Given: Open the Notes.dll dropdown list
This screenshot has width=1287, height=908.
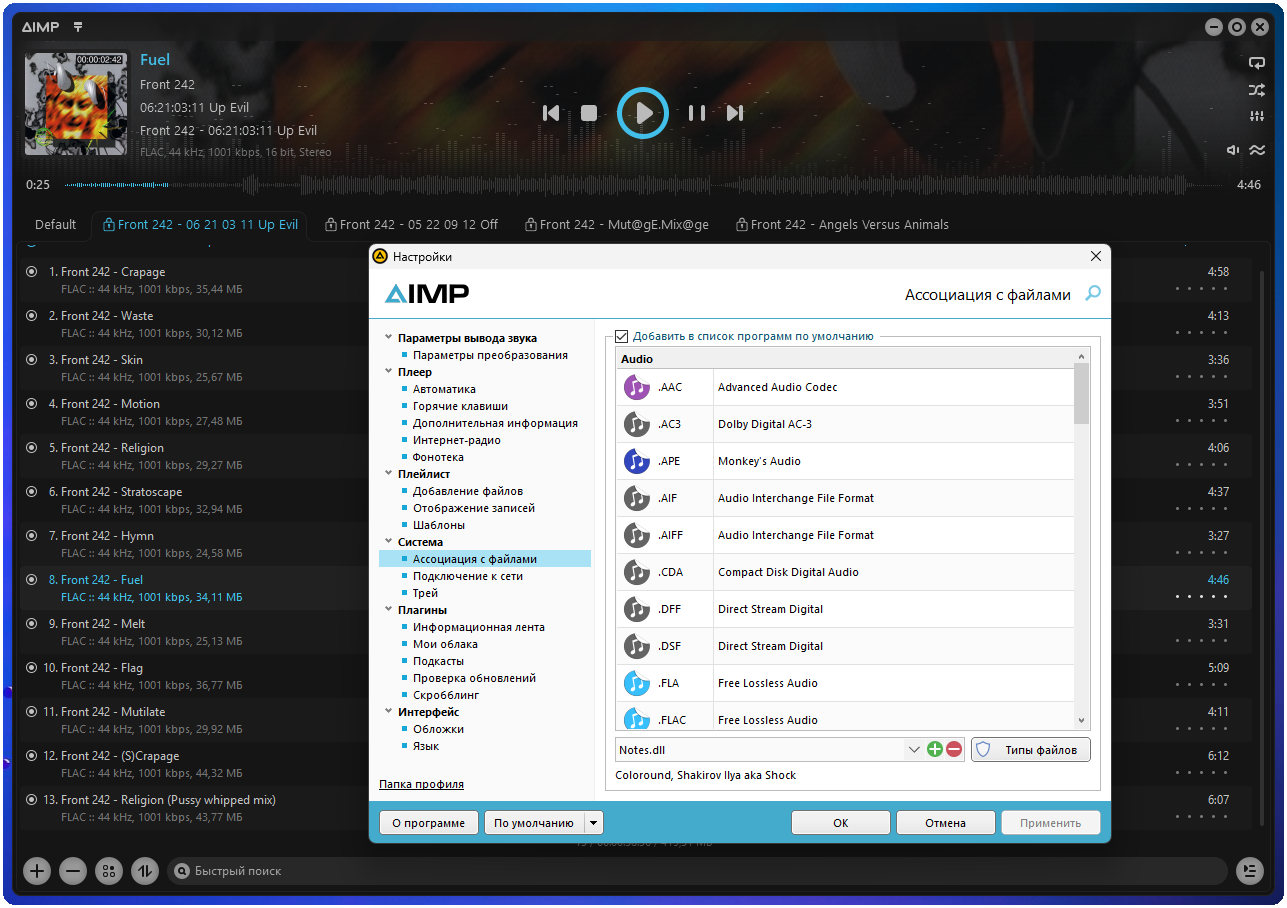Looking at the screenshot, I should (913, 749).
